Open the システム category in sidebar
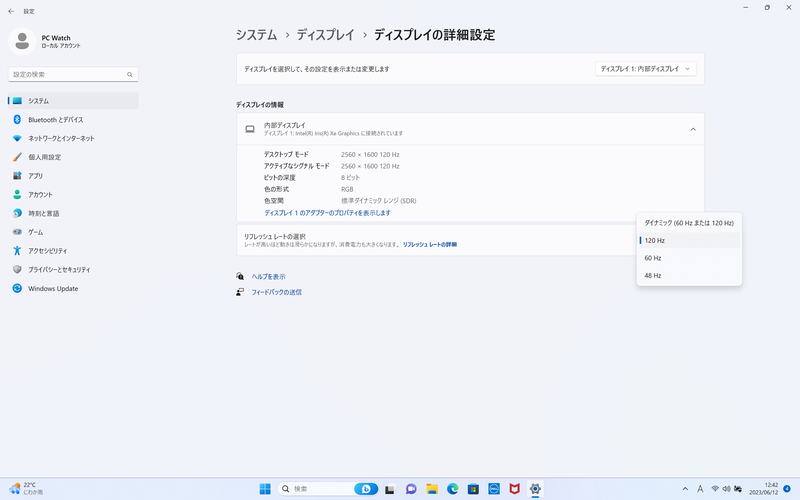 [x=73, y=101]
